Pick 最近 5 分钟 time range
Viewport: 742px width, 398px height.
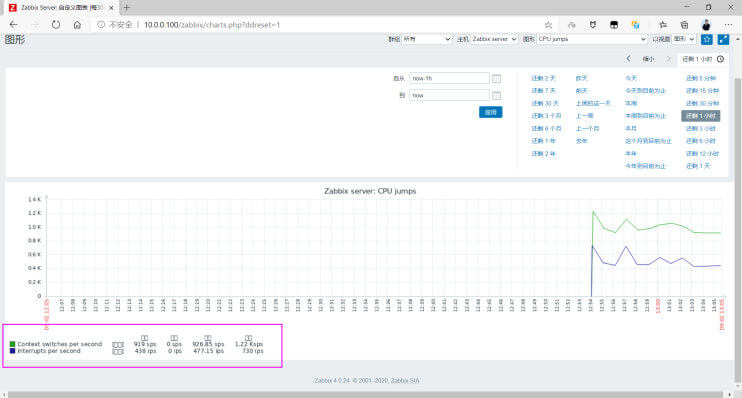(x=701, y=78)
